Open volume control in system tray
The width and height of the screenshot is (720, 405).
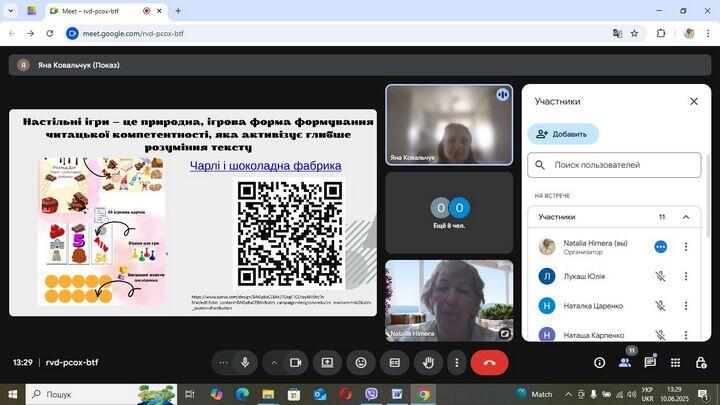click(x=632, y=394)
